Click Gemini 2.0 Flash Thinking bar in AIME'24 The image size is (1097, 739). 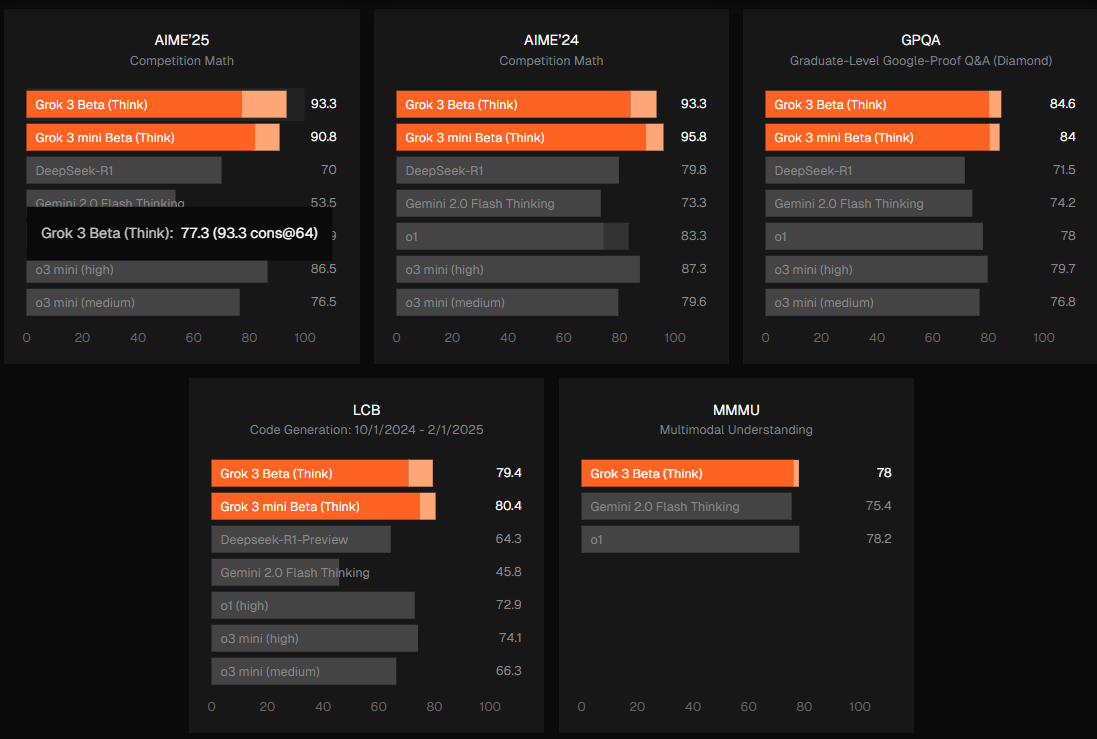pyautogui.click(x=498, y=203)
